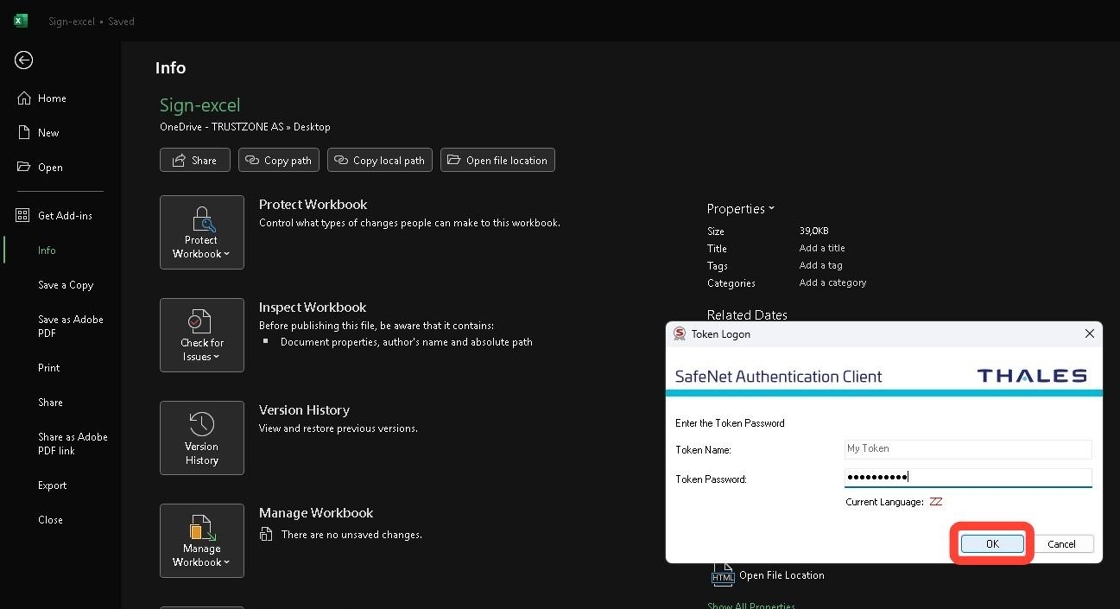Screen dimensions: 1120x609
Task: Click Copy local path button
Action: [379, 160]
